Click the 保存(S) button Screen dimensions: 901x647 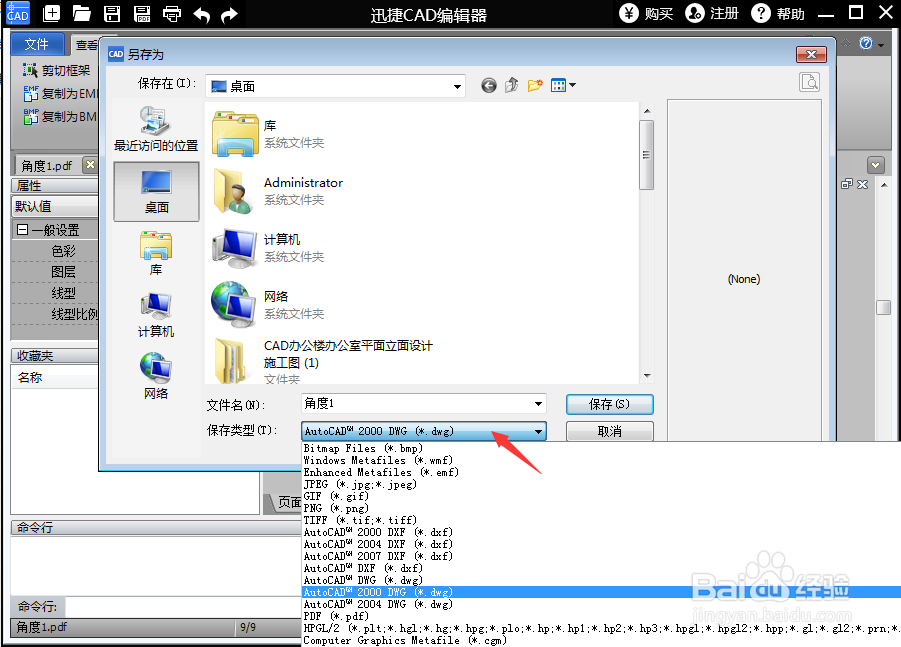point(610,404)
